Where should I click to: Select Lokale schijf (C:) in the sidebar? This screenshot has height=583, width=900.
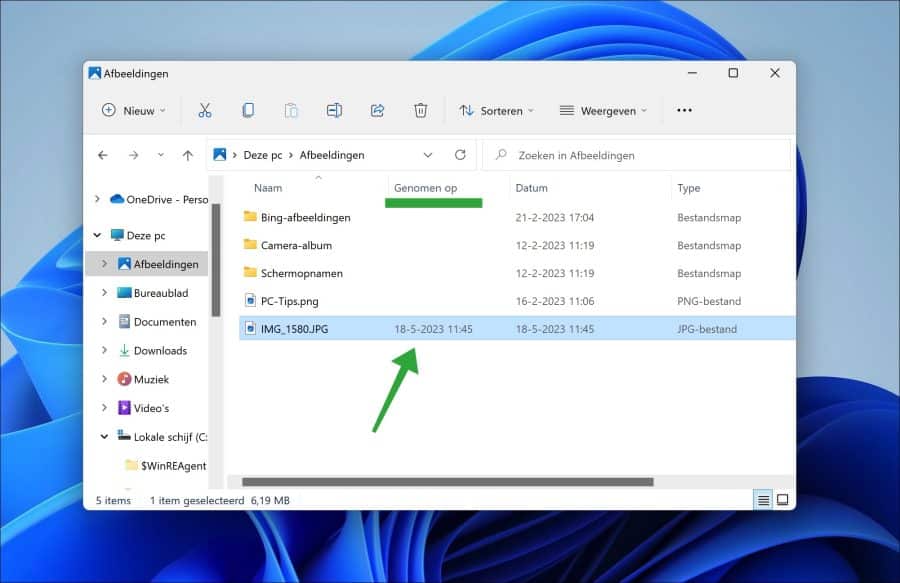(170, 437)
